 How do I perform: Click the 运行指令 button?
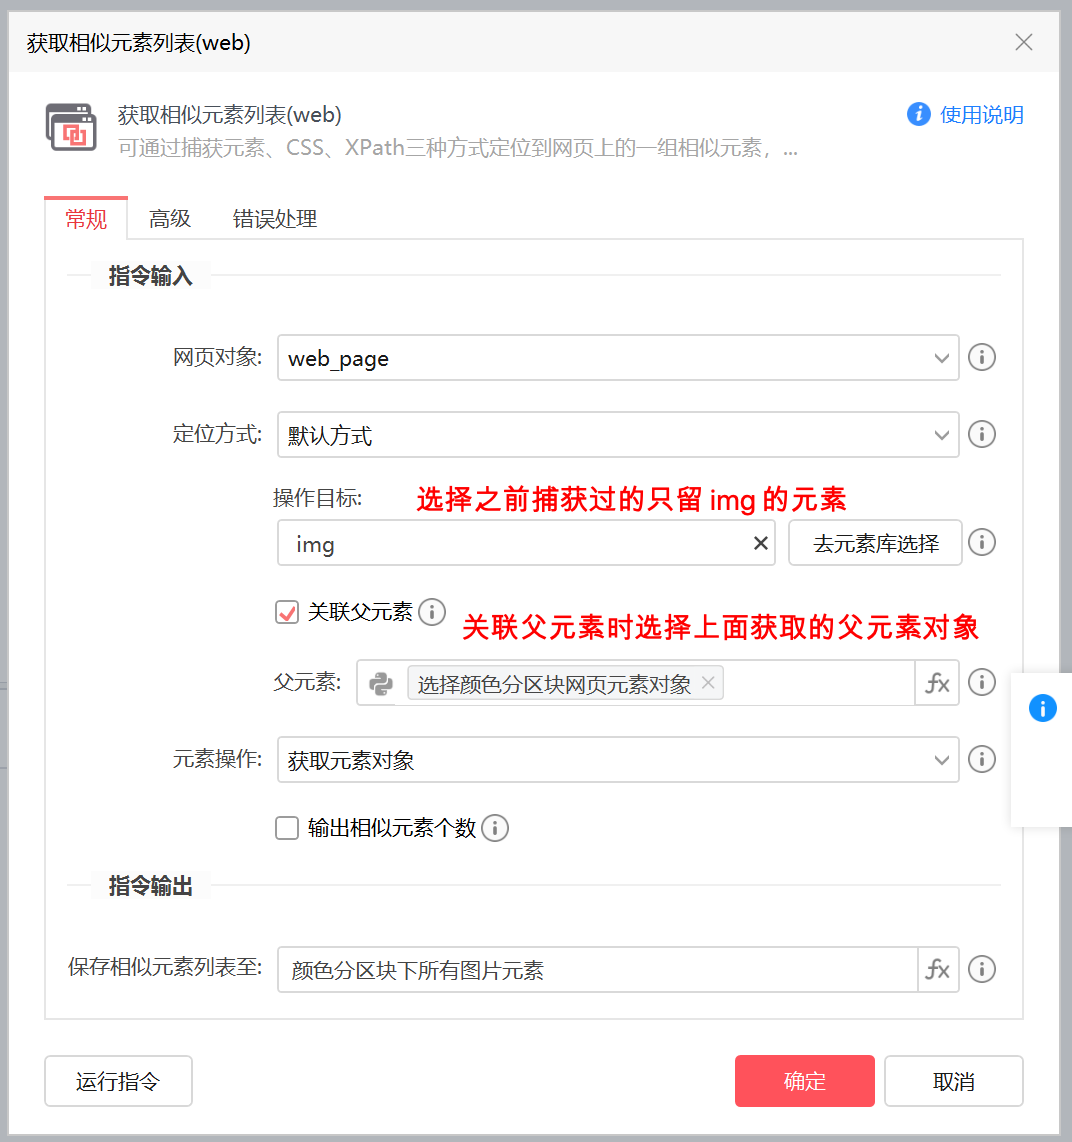pyautogui.click(x=118, y=1081)
